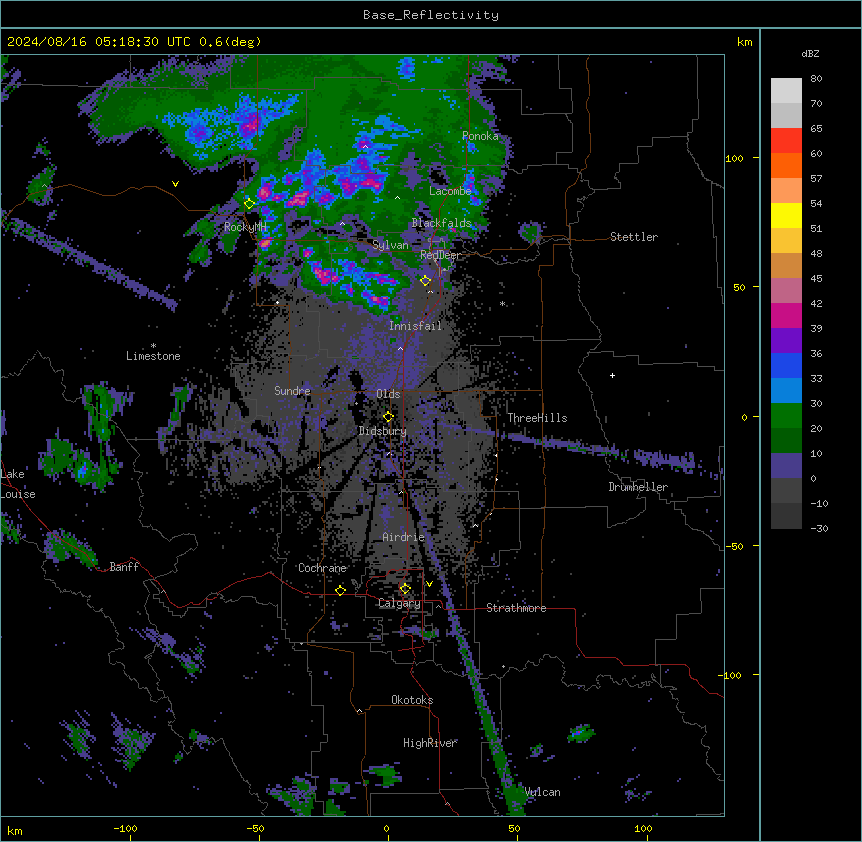Pick the magenta 39–42 dBZ legend color

coord(786,315)
